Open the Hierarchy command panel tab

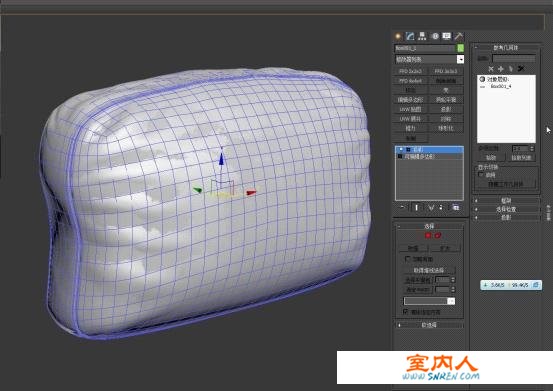tap(422, 36)
